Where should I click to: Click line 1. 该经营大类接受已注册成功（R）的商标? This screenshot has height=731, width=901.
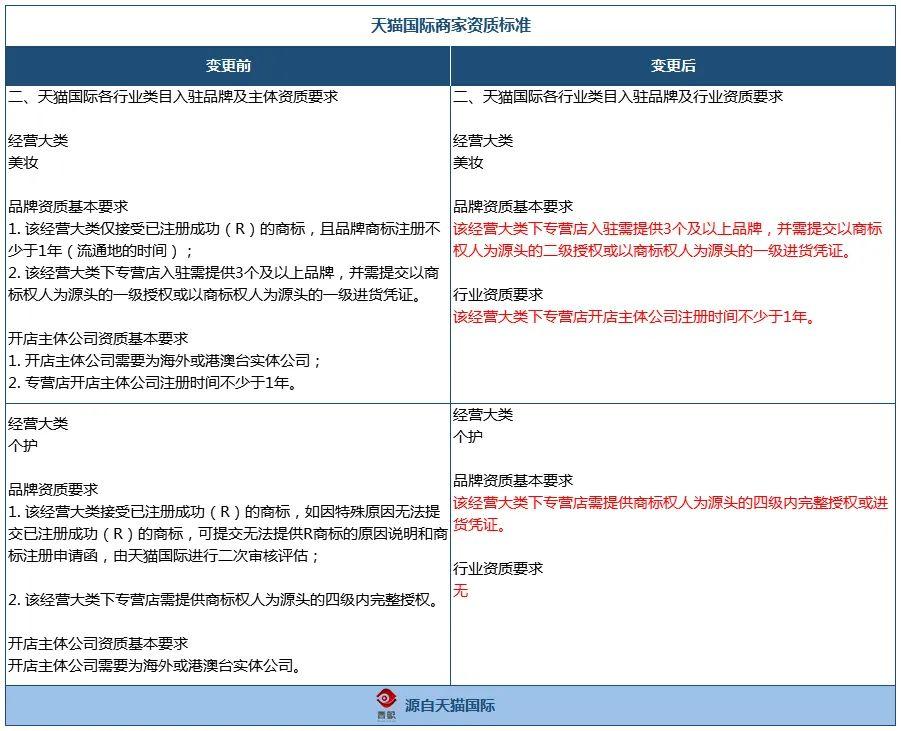point(224,511)
